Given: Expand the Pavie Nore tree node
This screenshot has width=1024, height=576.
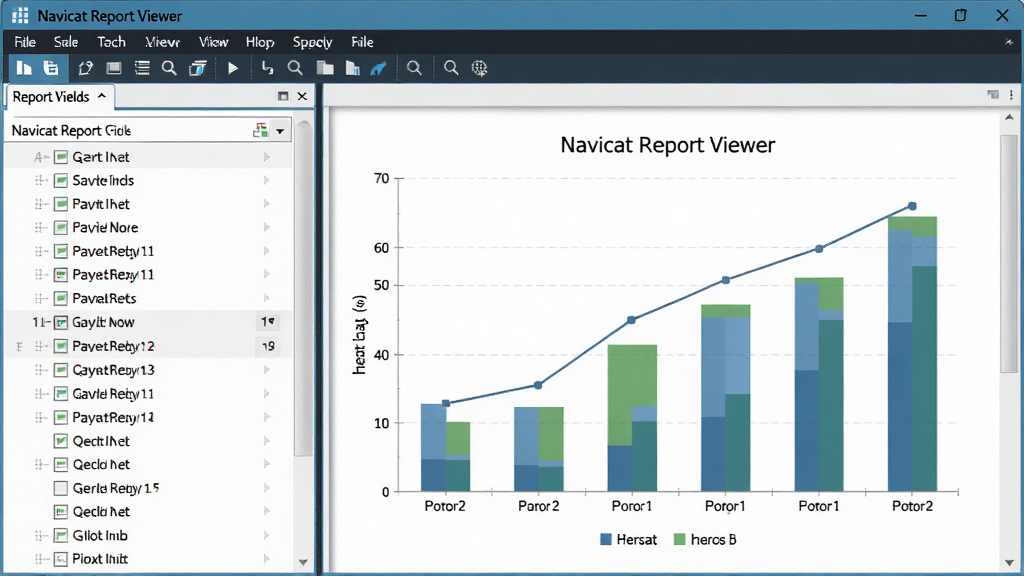Looking at the screenshot, I should (x=40, y=227).
